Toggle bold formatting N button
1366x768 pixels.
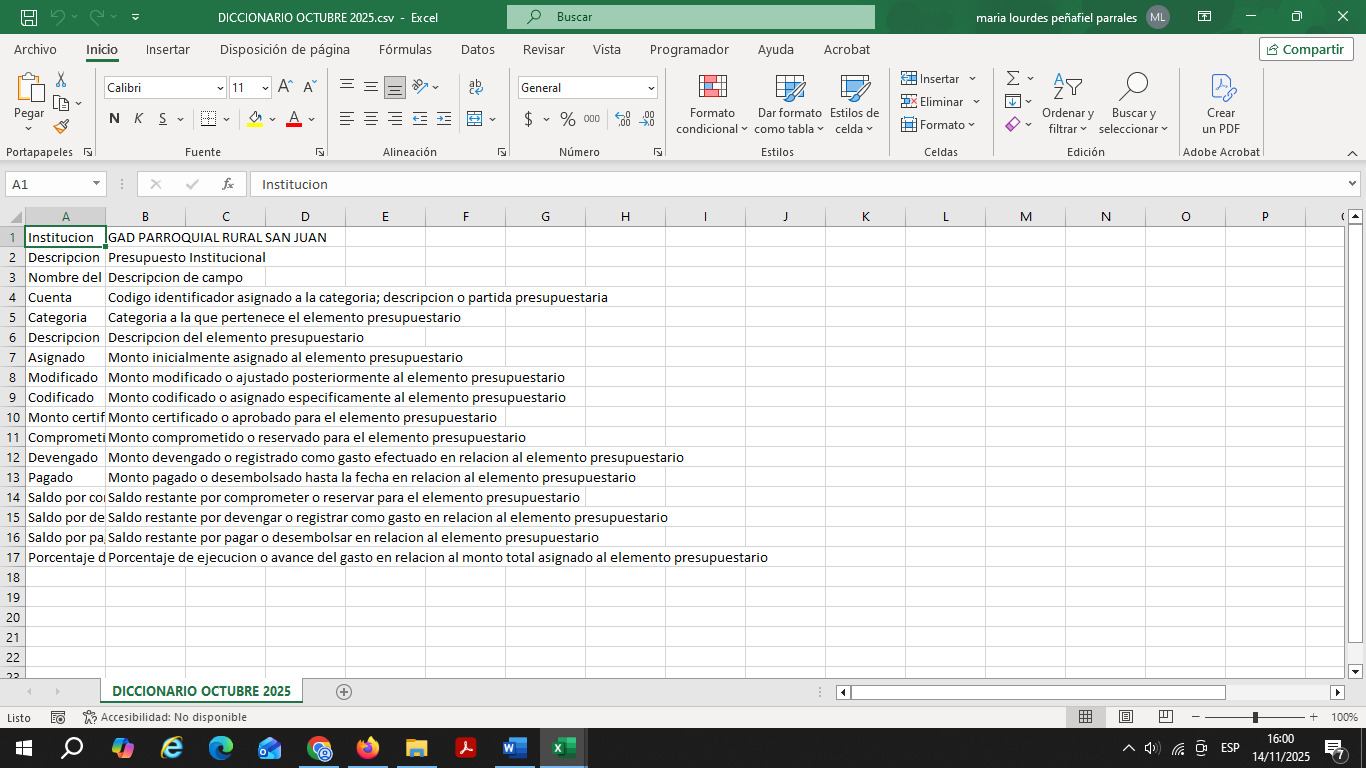(114, 119)
